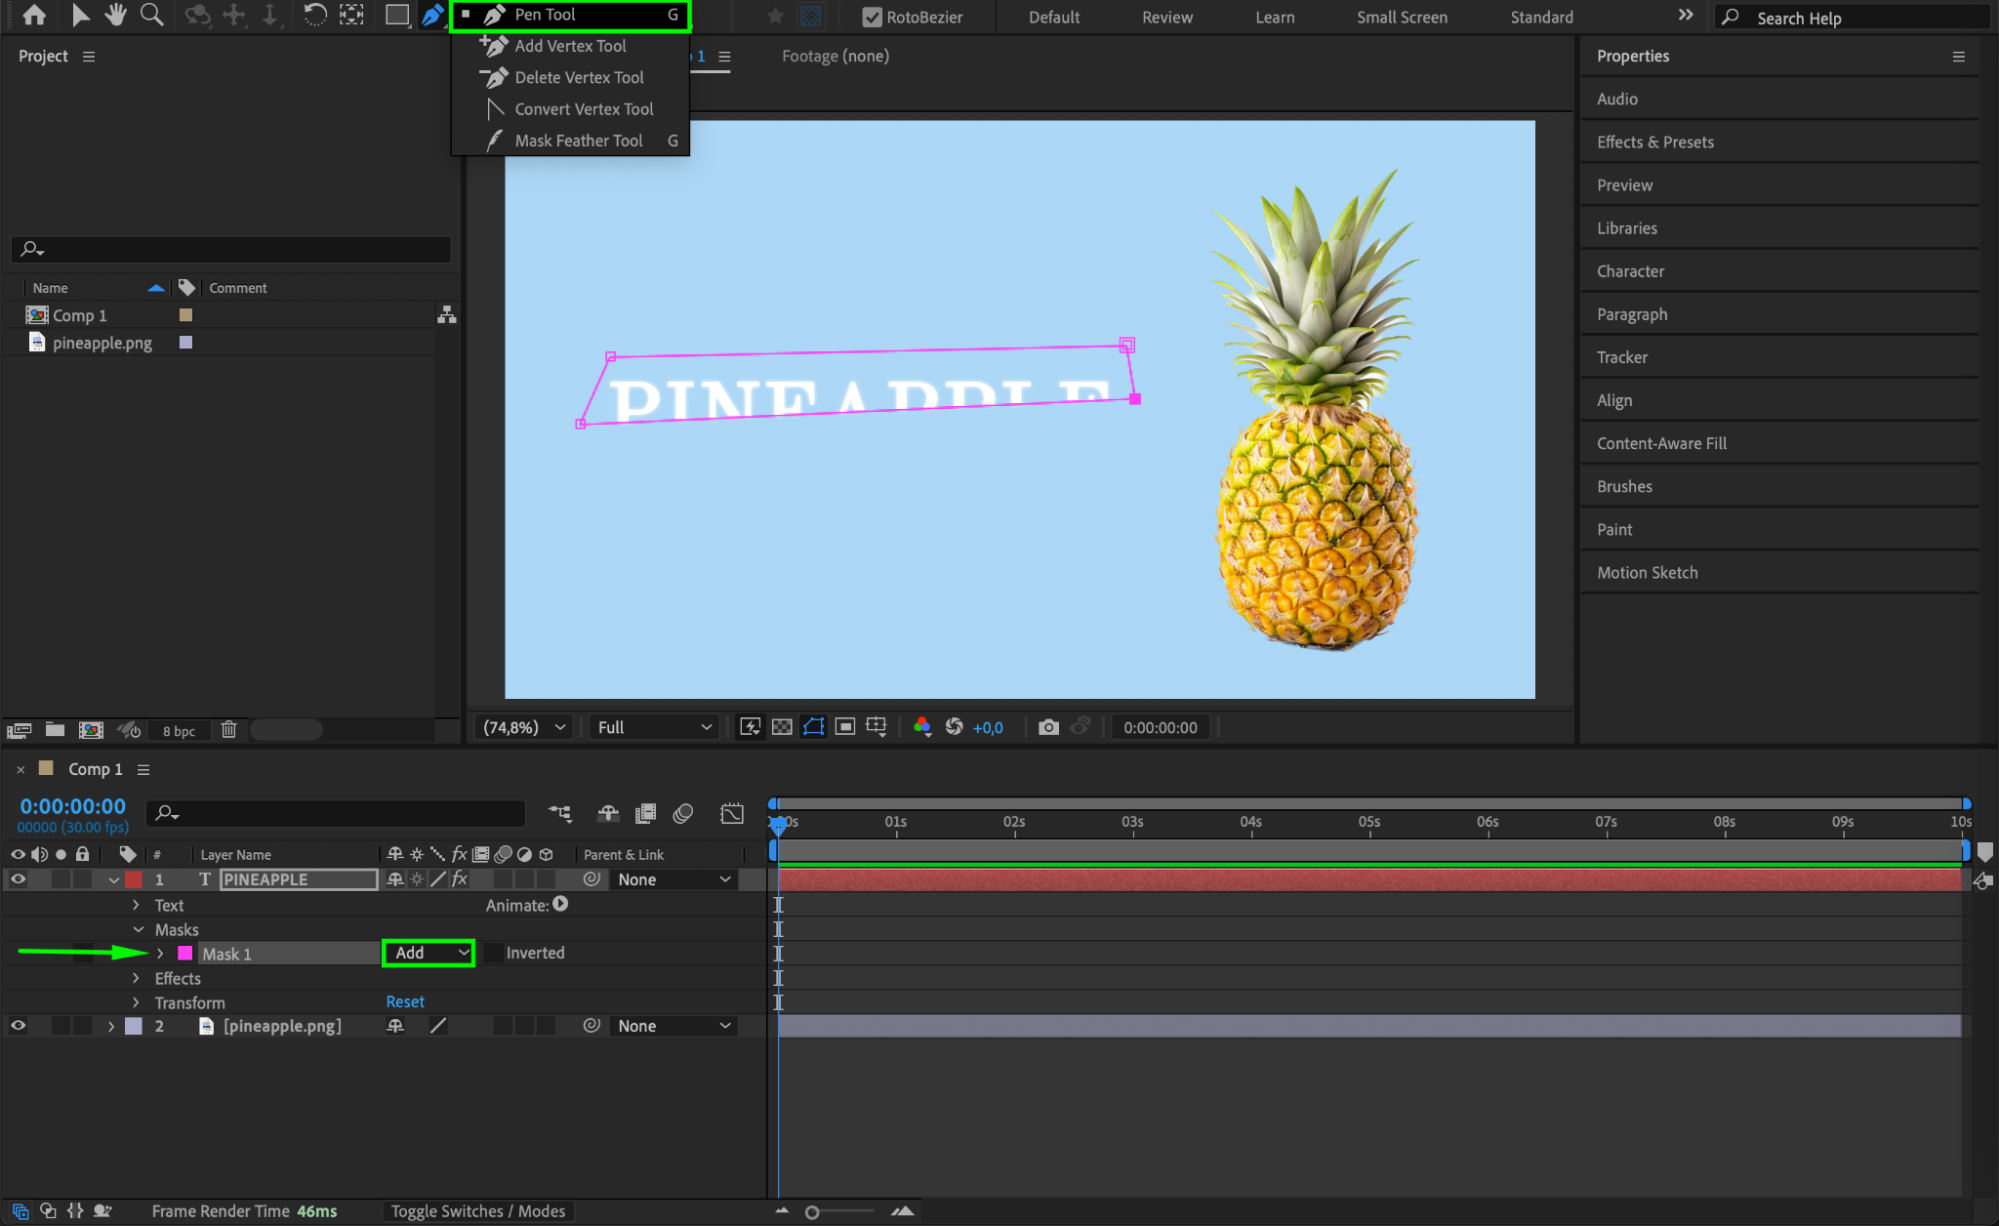Click the Home icon in toolbar

coord(34,15)
